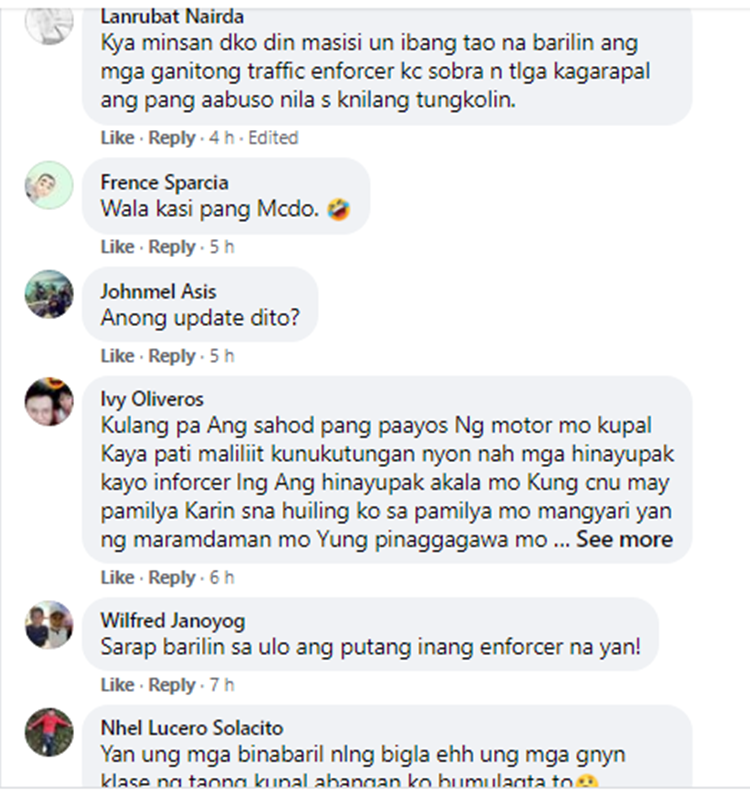Reply to Lanrubat Nairda's comment
The image size is (750, 799).
click(x=172, y=138)
